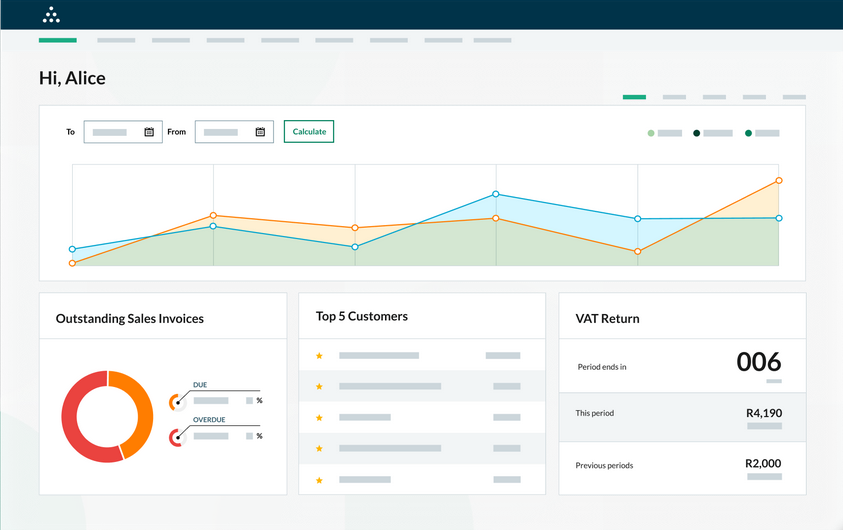
Task: Click the triangle dots logo in header
Action: [x=51, y=15]
